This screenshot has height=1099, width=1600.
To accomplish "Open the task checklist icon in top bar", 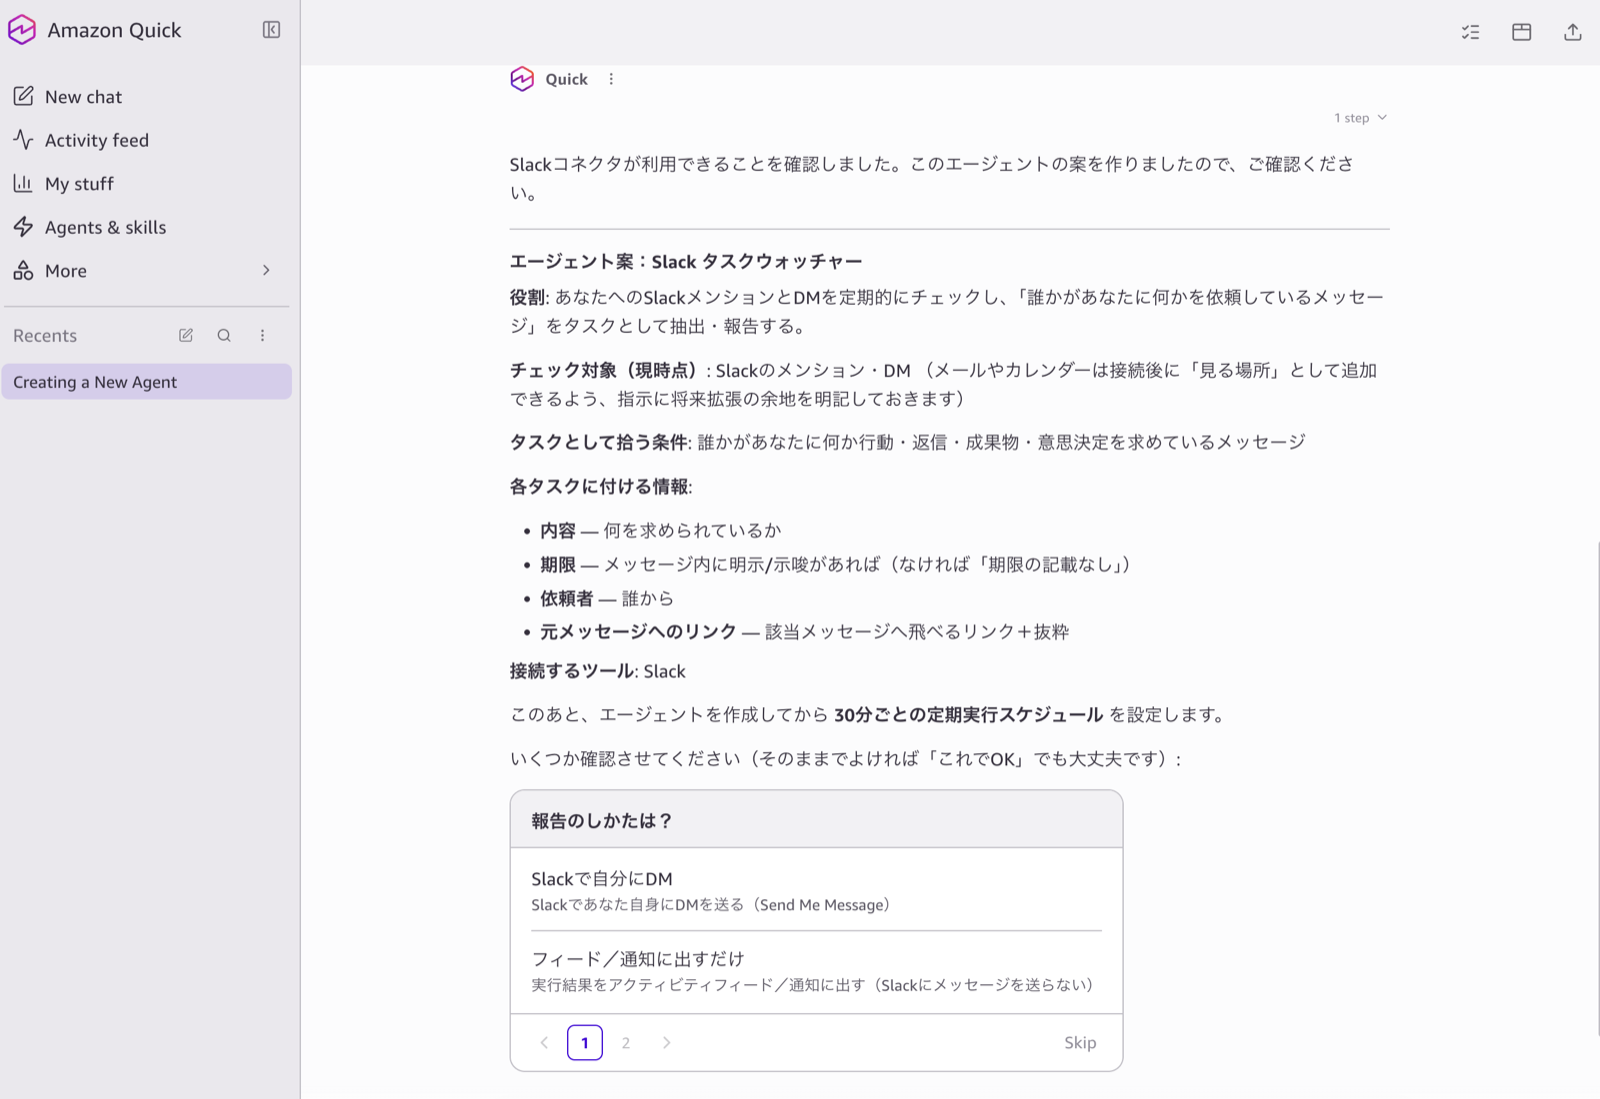I will pyautogui.click(x=1470, y=32).
